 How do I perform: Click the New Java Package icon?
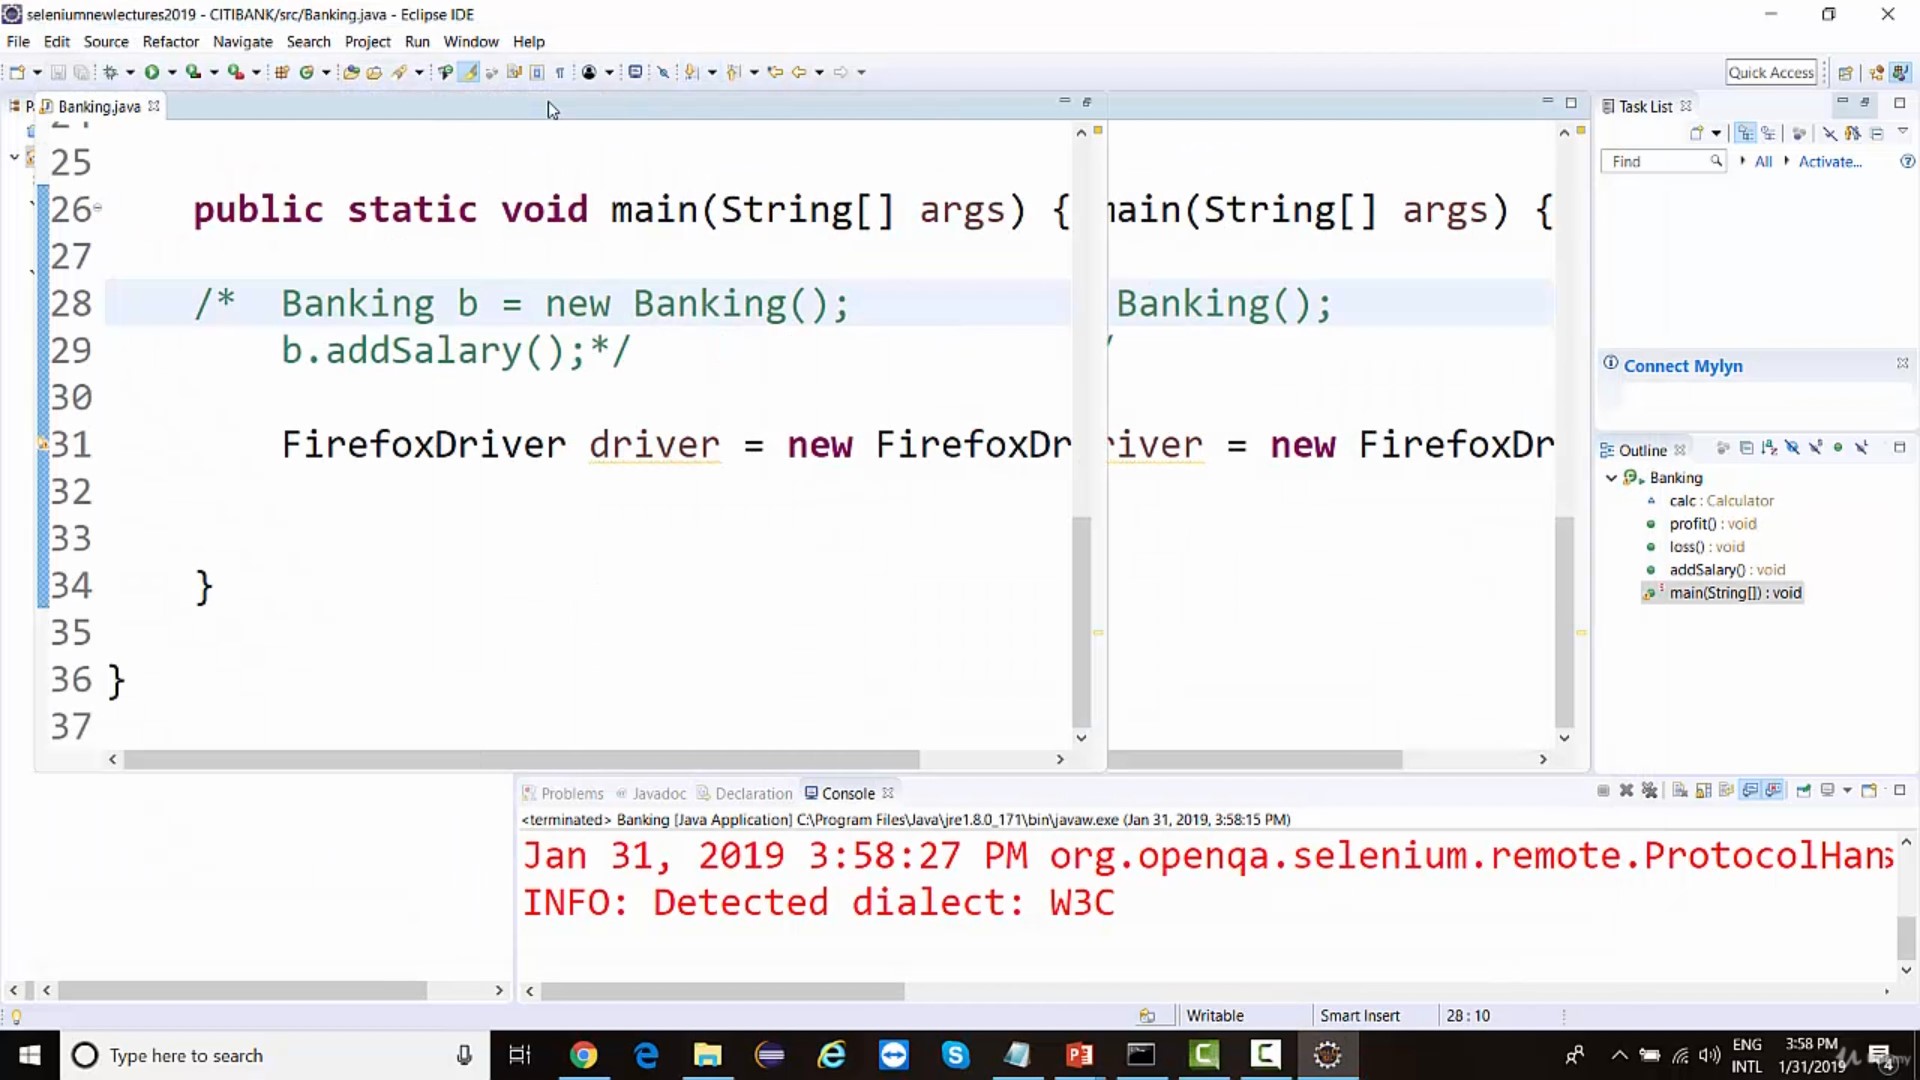(x=282, y=72)
